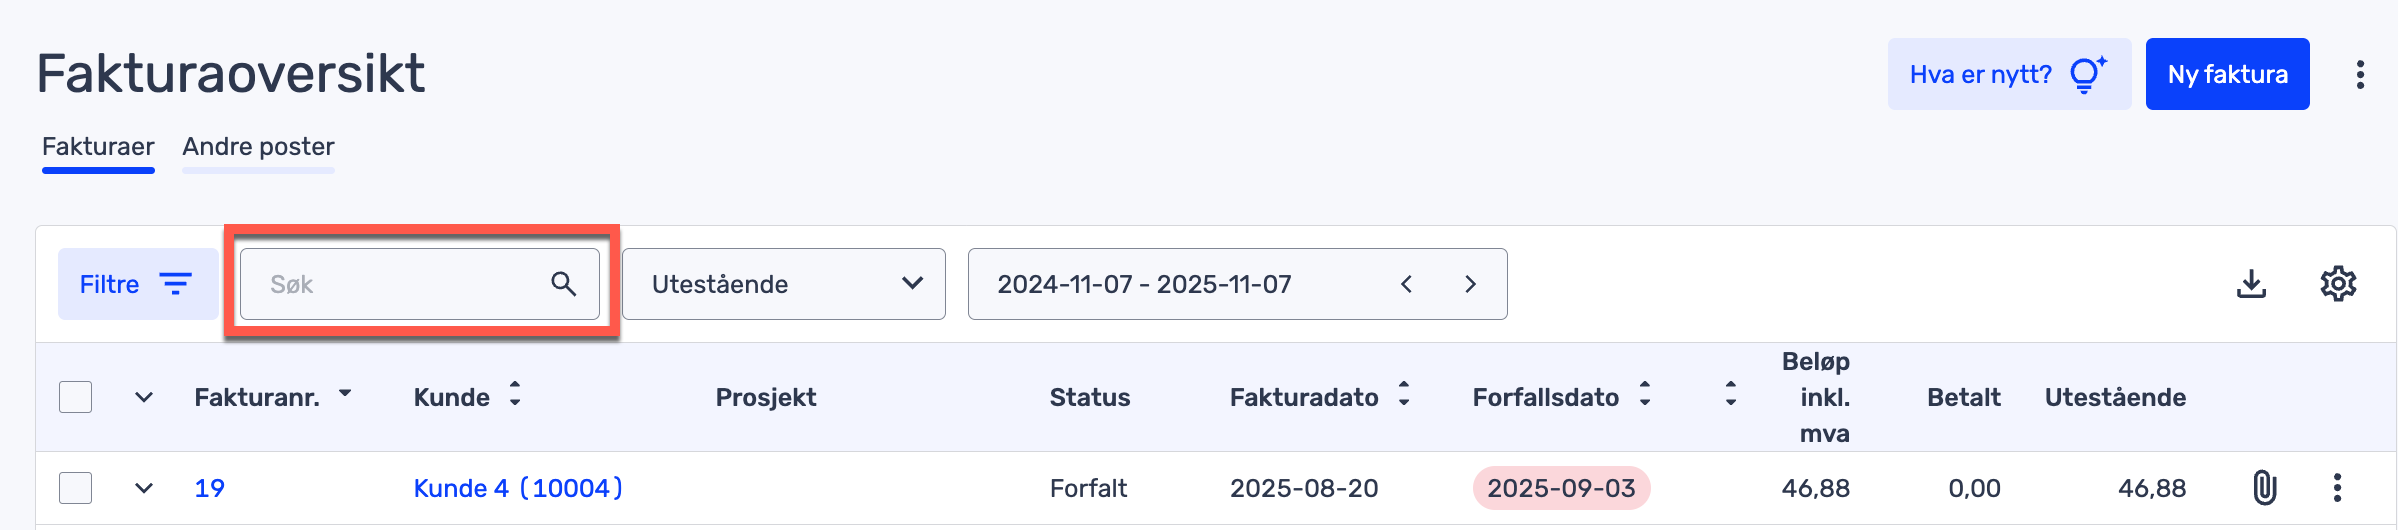Click the magnifier search icon
The image size is (2398, 530).
(564, 284)
